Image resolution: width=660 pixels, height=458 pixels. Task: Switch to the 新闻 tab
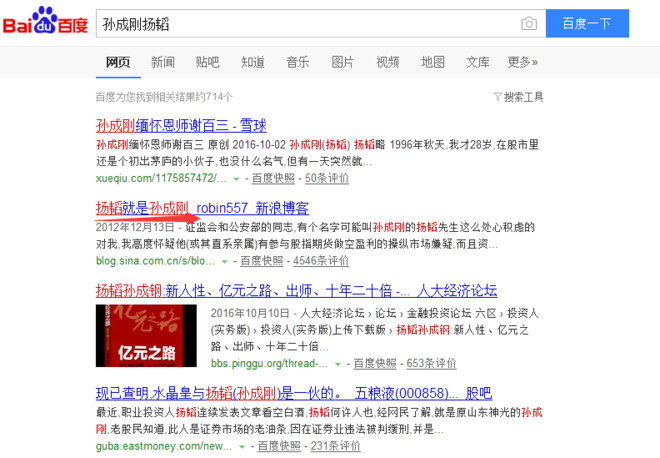pos(163,62)
